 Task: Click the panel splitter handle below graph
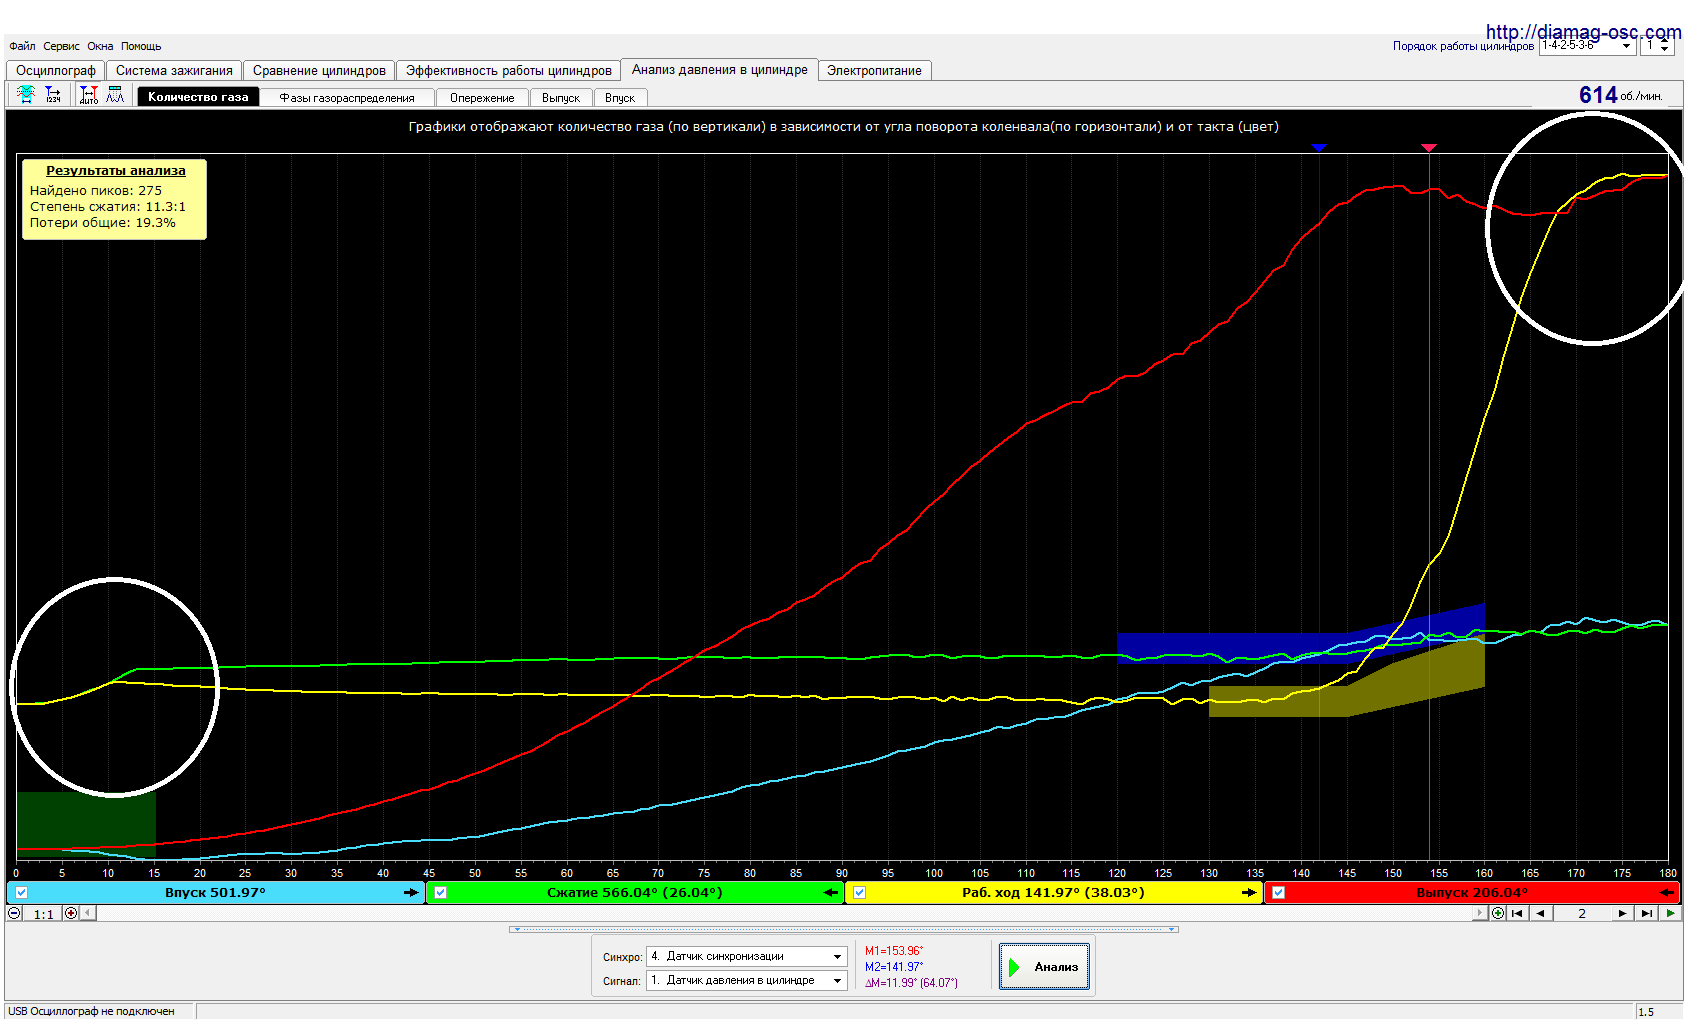(x=844, y=929)
